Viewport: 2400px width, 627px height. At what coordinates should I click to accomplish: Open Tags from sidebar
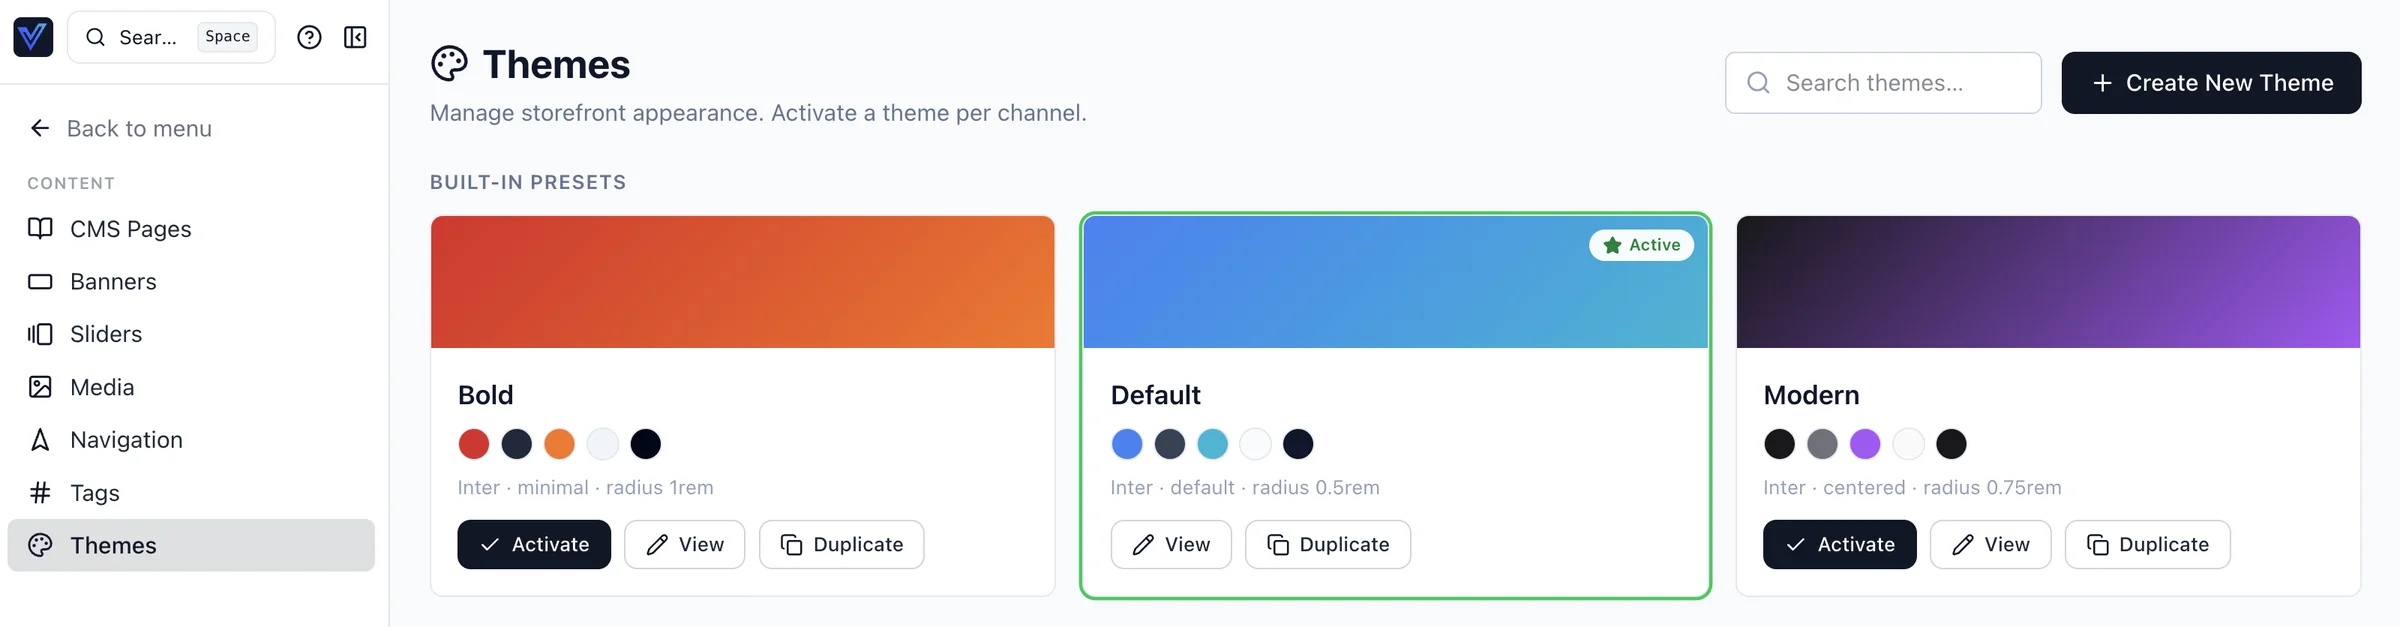[95, 493]
